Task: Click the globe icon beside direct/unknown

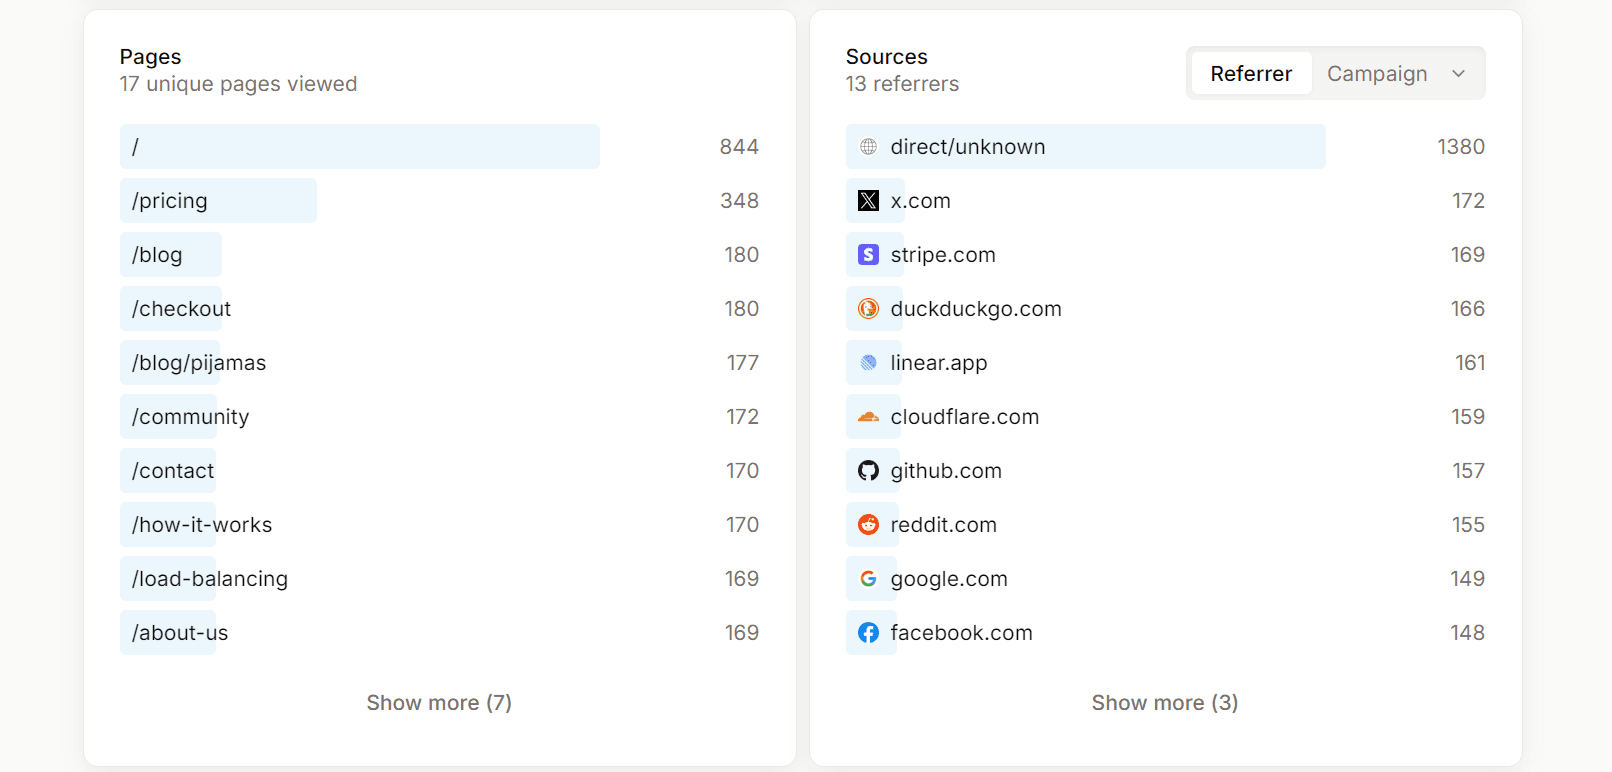Action: pos(868,147)
